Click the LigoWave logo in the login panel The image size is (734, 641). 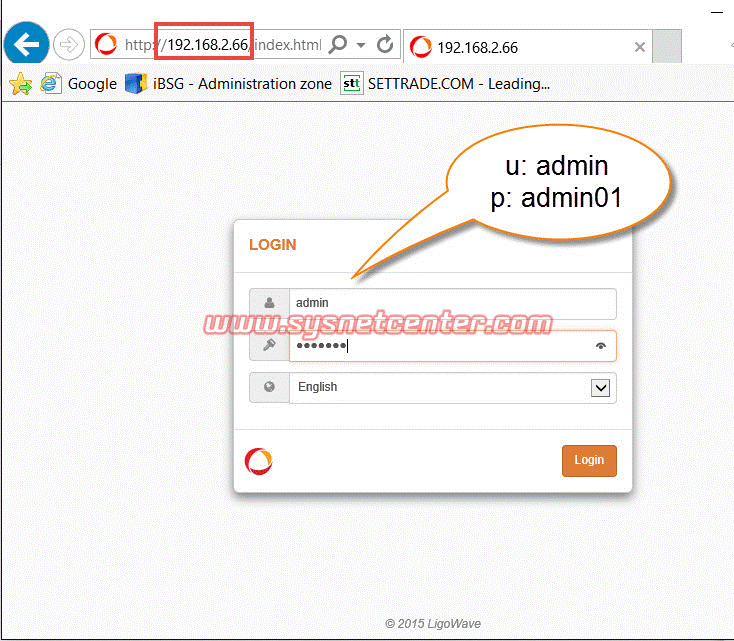click(258, 461)
